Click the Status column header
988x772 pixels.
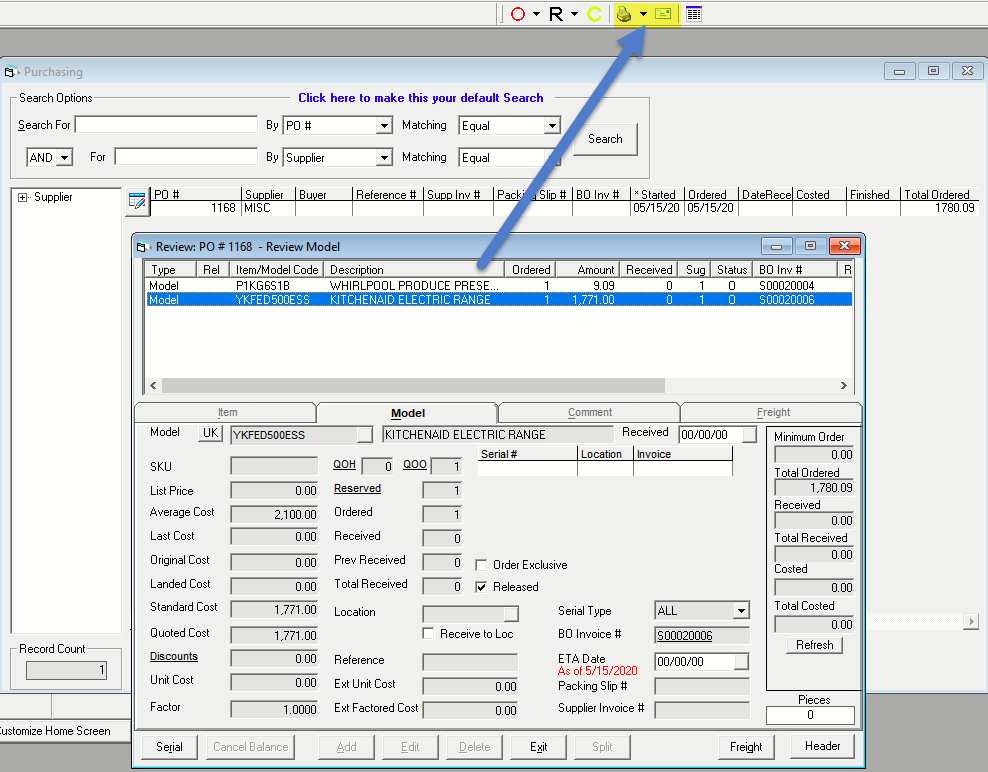pos(732,270)
